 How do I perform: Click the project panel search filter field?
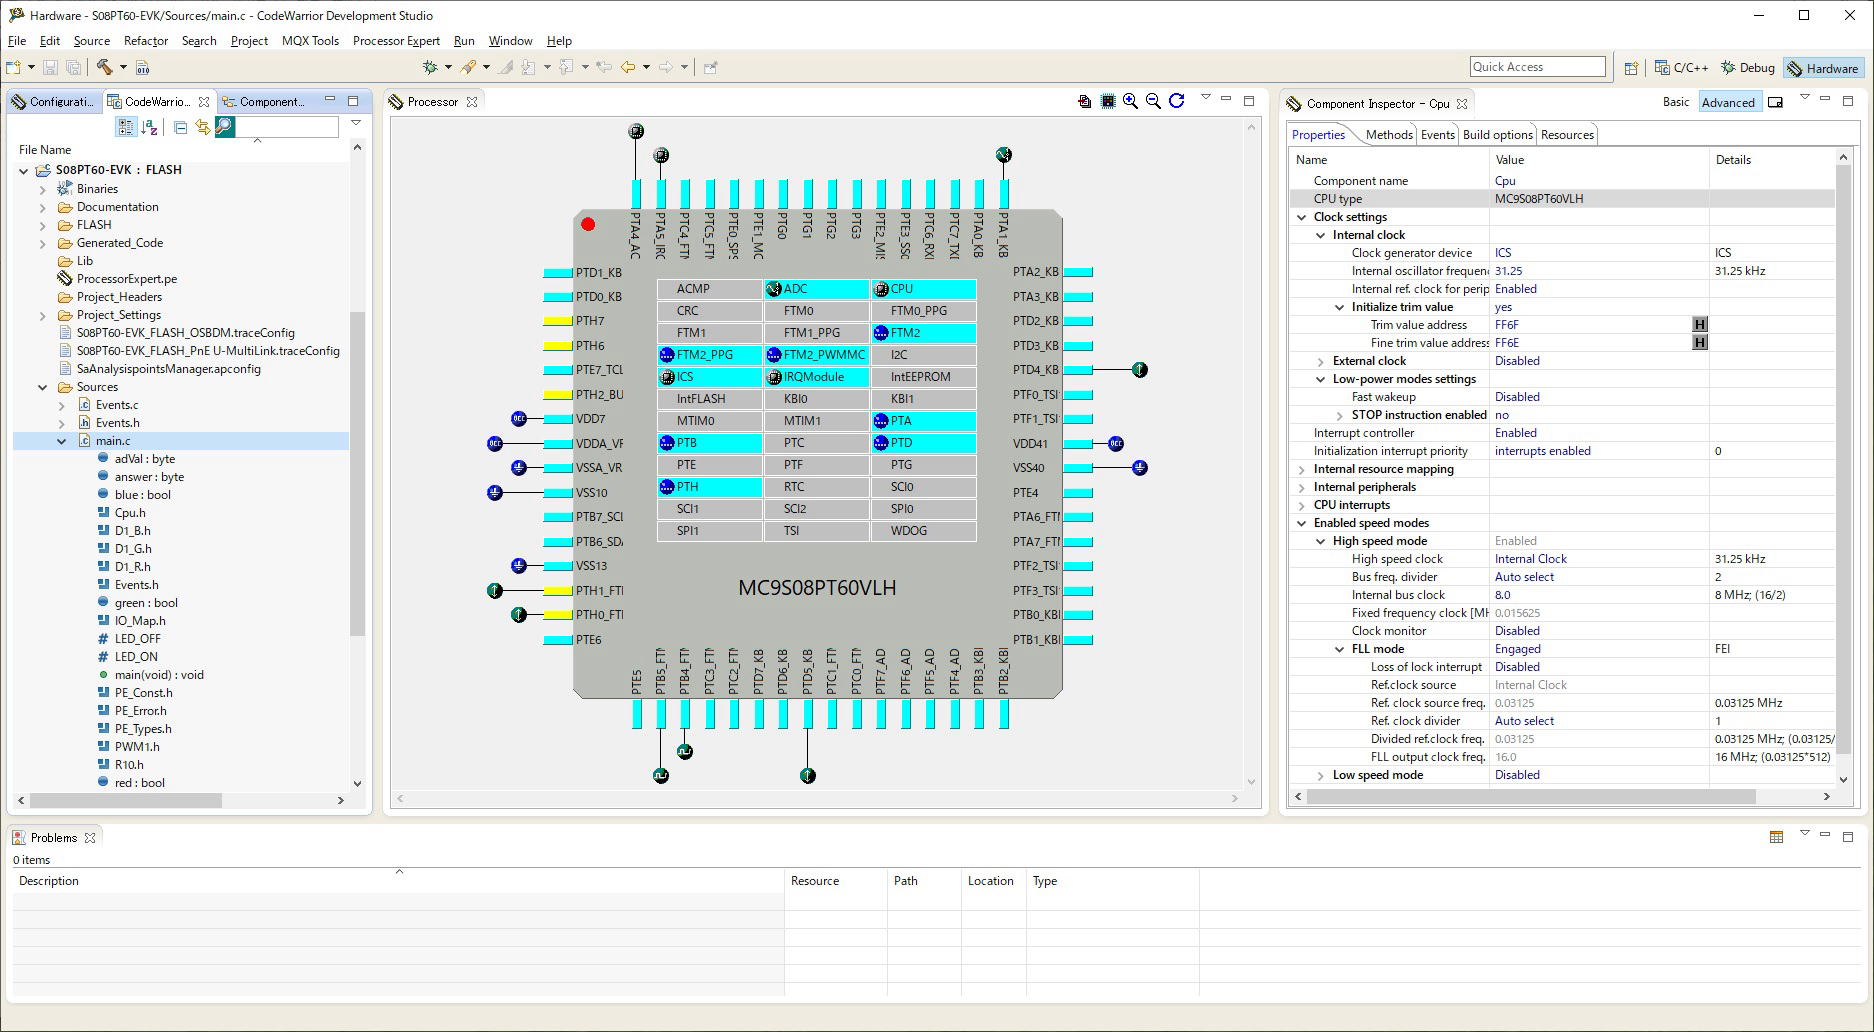click(x=287, y=127)
